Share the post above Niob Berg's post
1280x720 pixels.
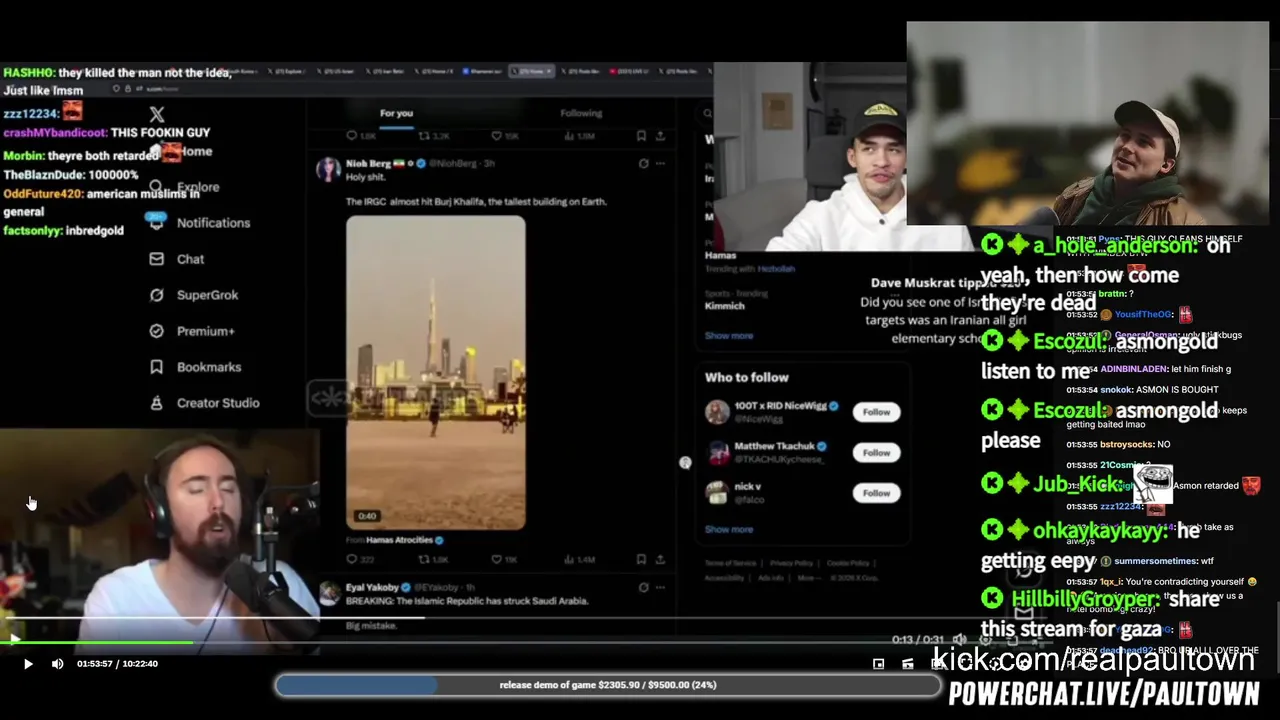click(x=661, y=135)
